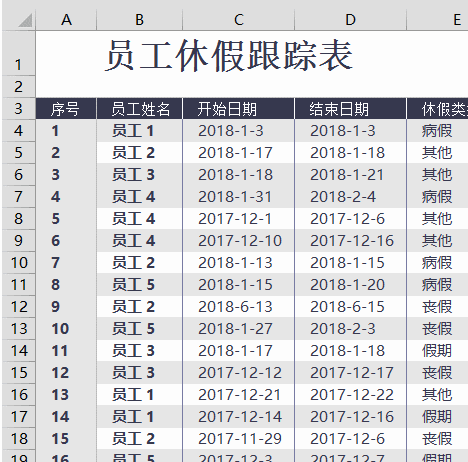
Task: Click the title 员工休假跟踪表
Action: (229, 56)
